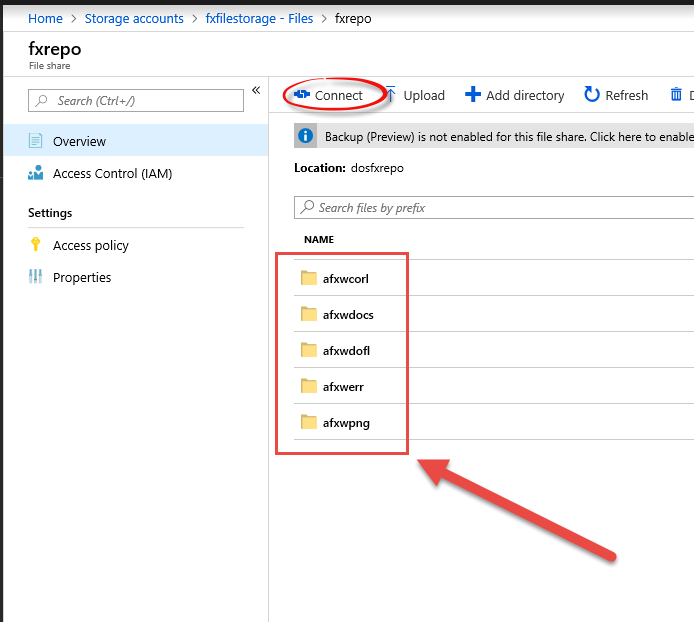
Task: Click the blue info icon in backup banner
Action: point(305,135)
